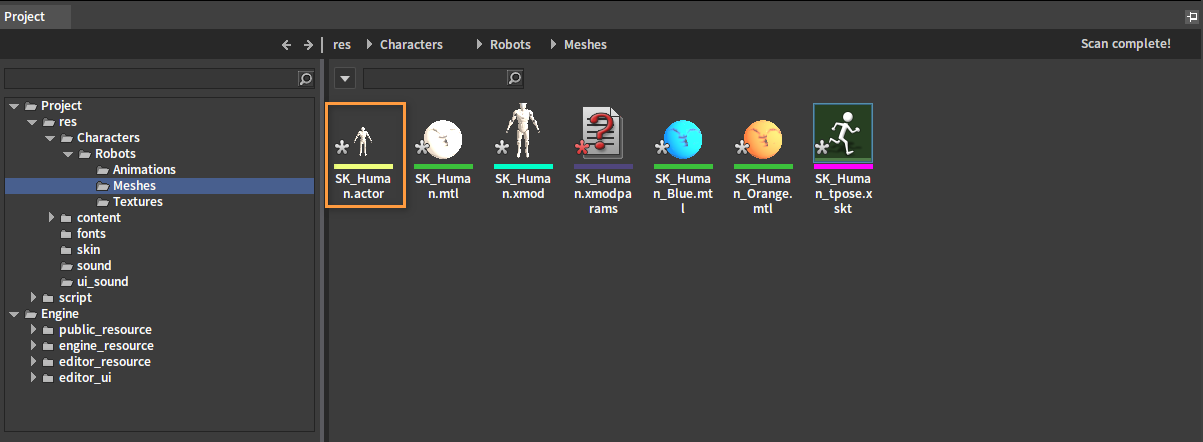Select the Animations folder in tree
The image size is (1203, 442).
144,170
